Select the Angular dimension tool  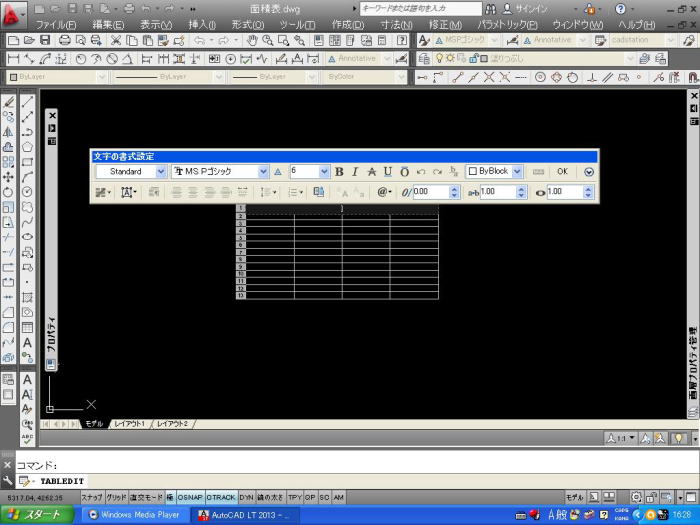point(128,58)
